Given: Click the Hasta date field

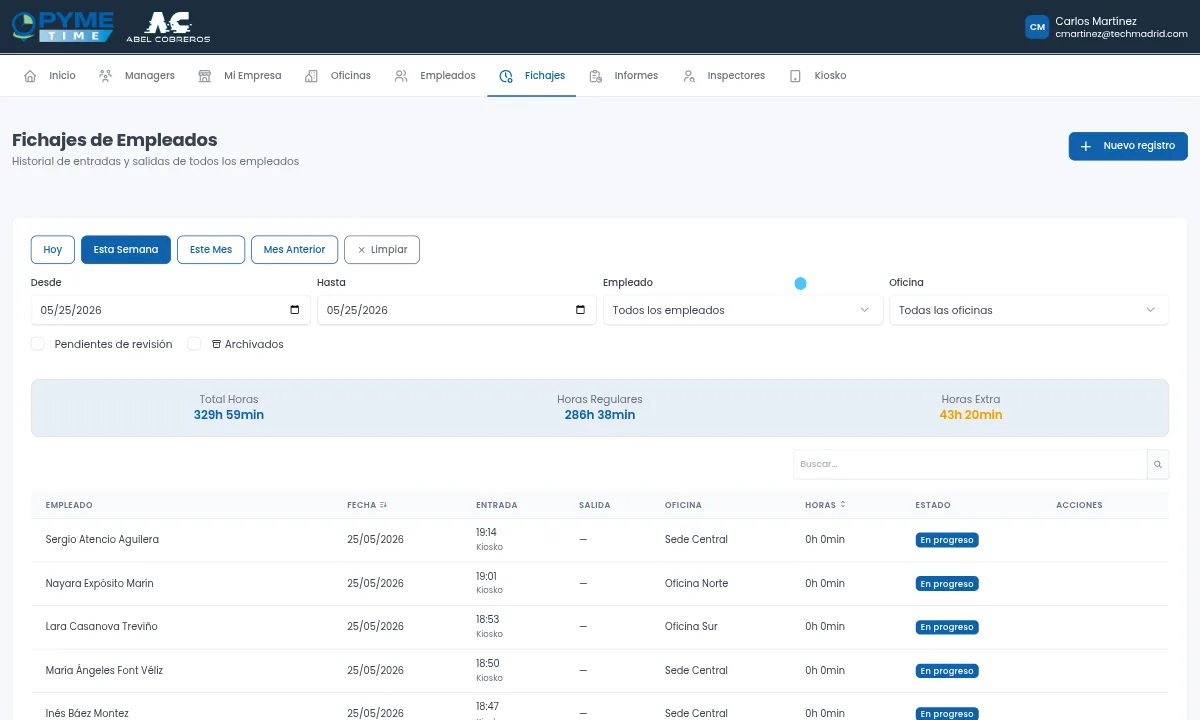Looking at the screenshot, I should pos(457,310).
